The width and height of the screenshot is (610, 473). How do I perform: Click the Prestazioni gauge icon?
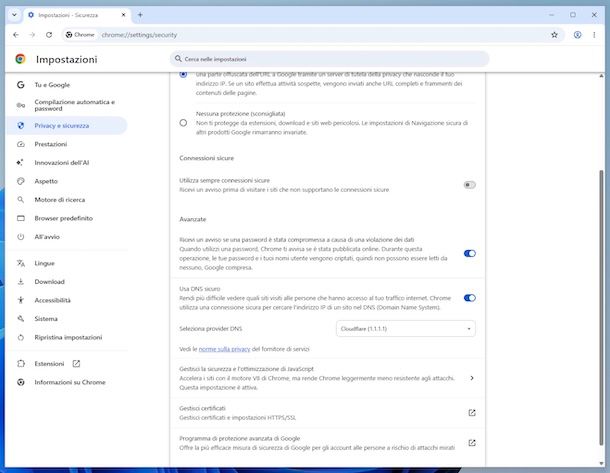point(21,144)
